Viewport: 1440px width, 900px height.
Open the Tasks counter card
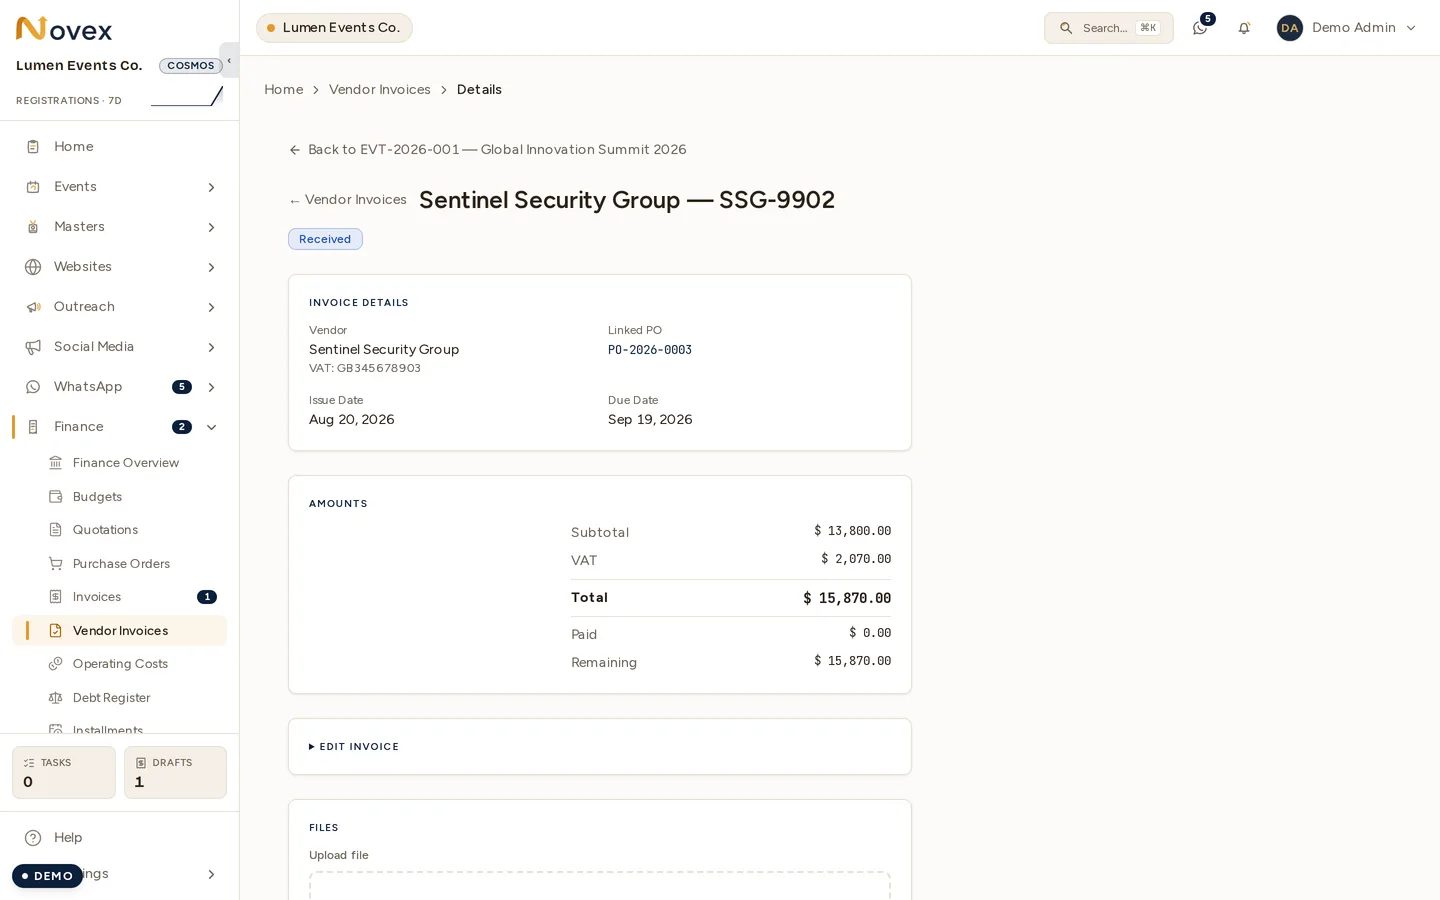[x=64, y=773]
